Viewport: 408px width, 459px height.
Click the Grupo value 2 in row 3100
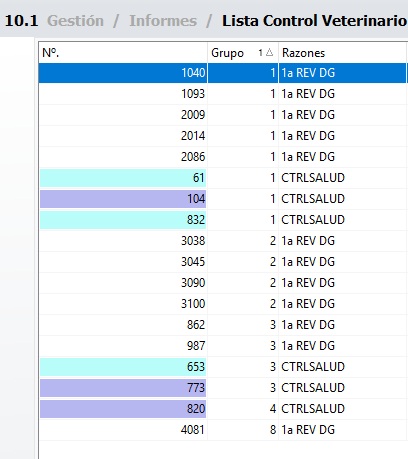[273, 304]
